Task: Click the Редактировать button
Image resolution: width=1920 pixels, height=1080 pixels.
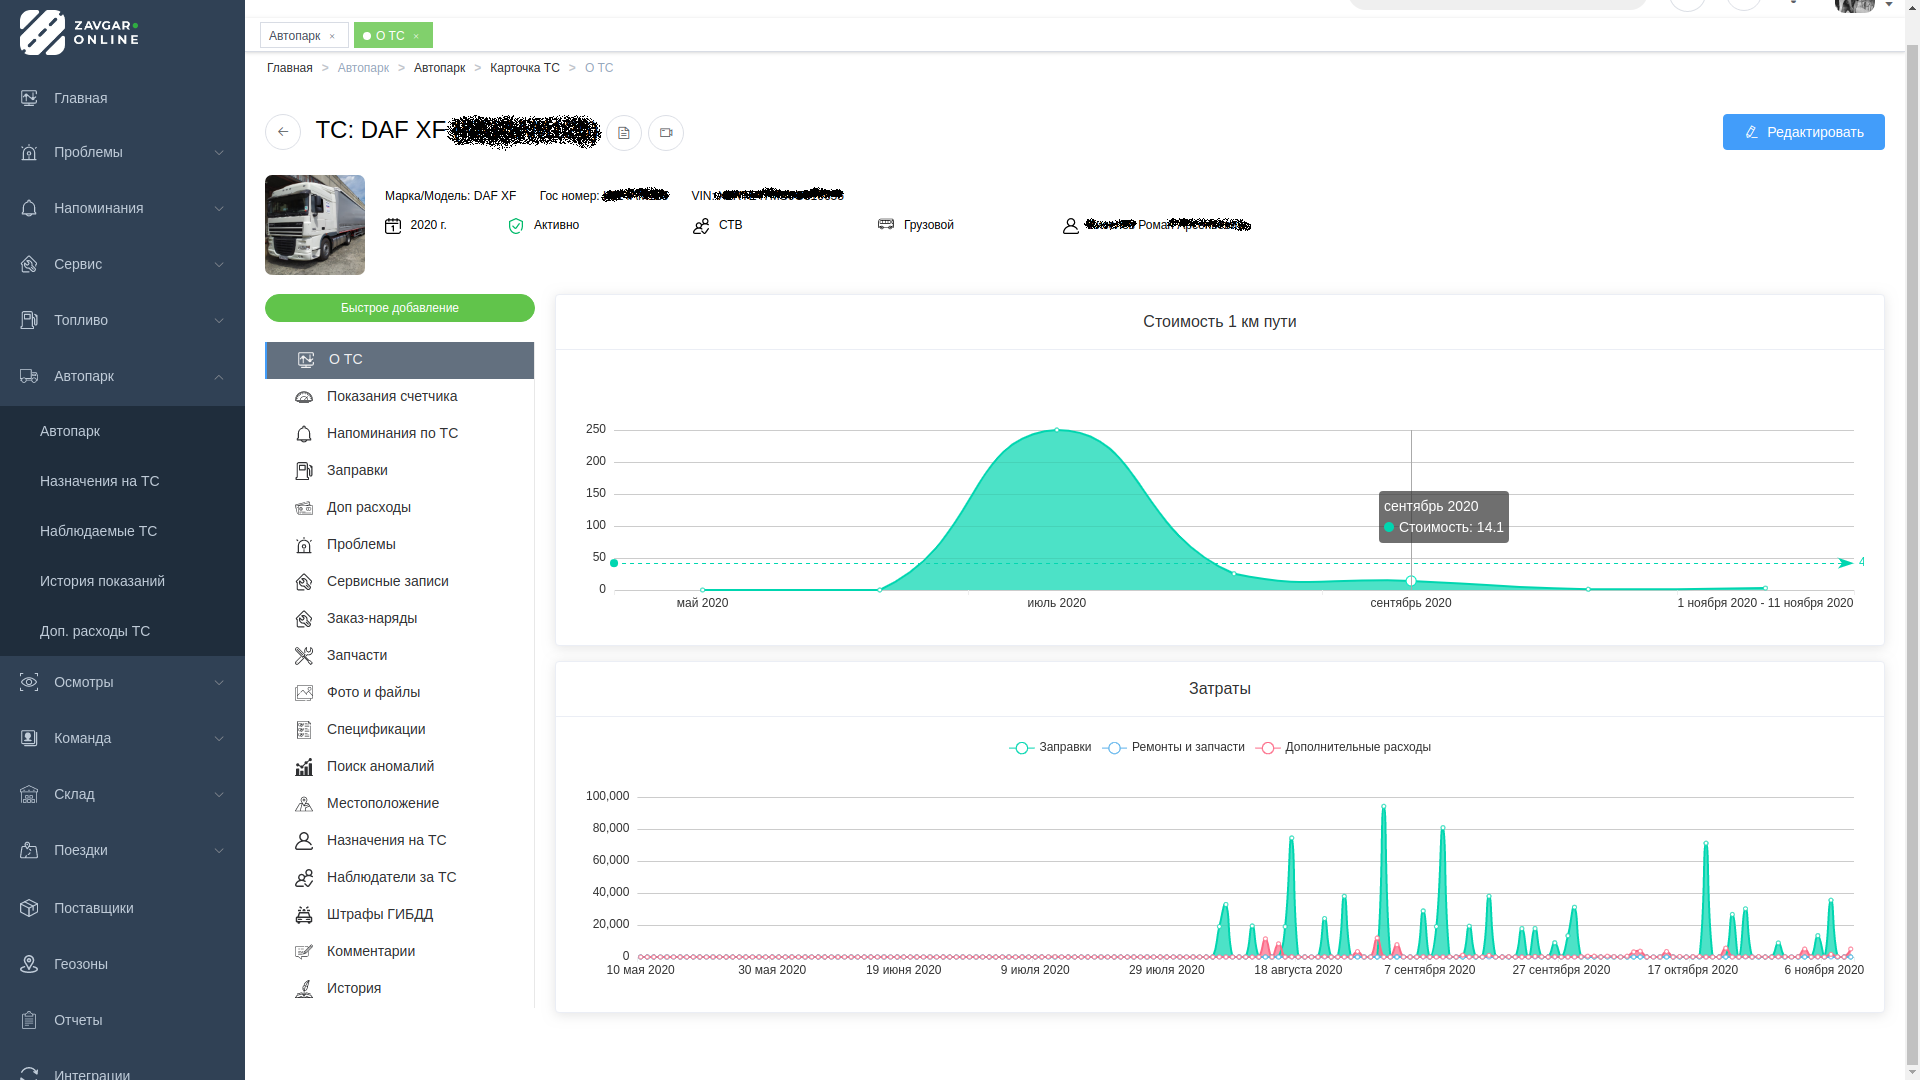Action: (x=1803, y=132)
